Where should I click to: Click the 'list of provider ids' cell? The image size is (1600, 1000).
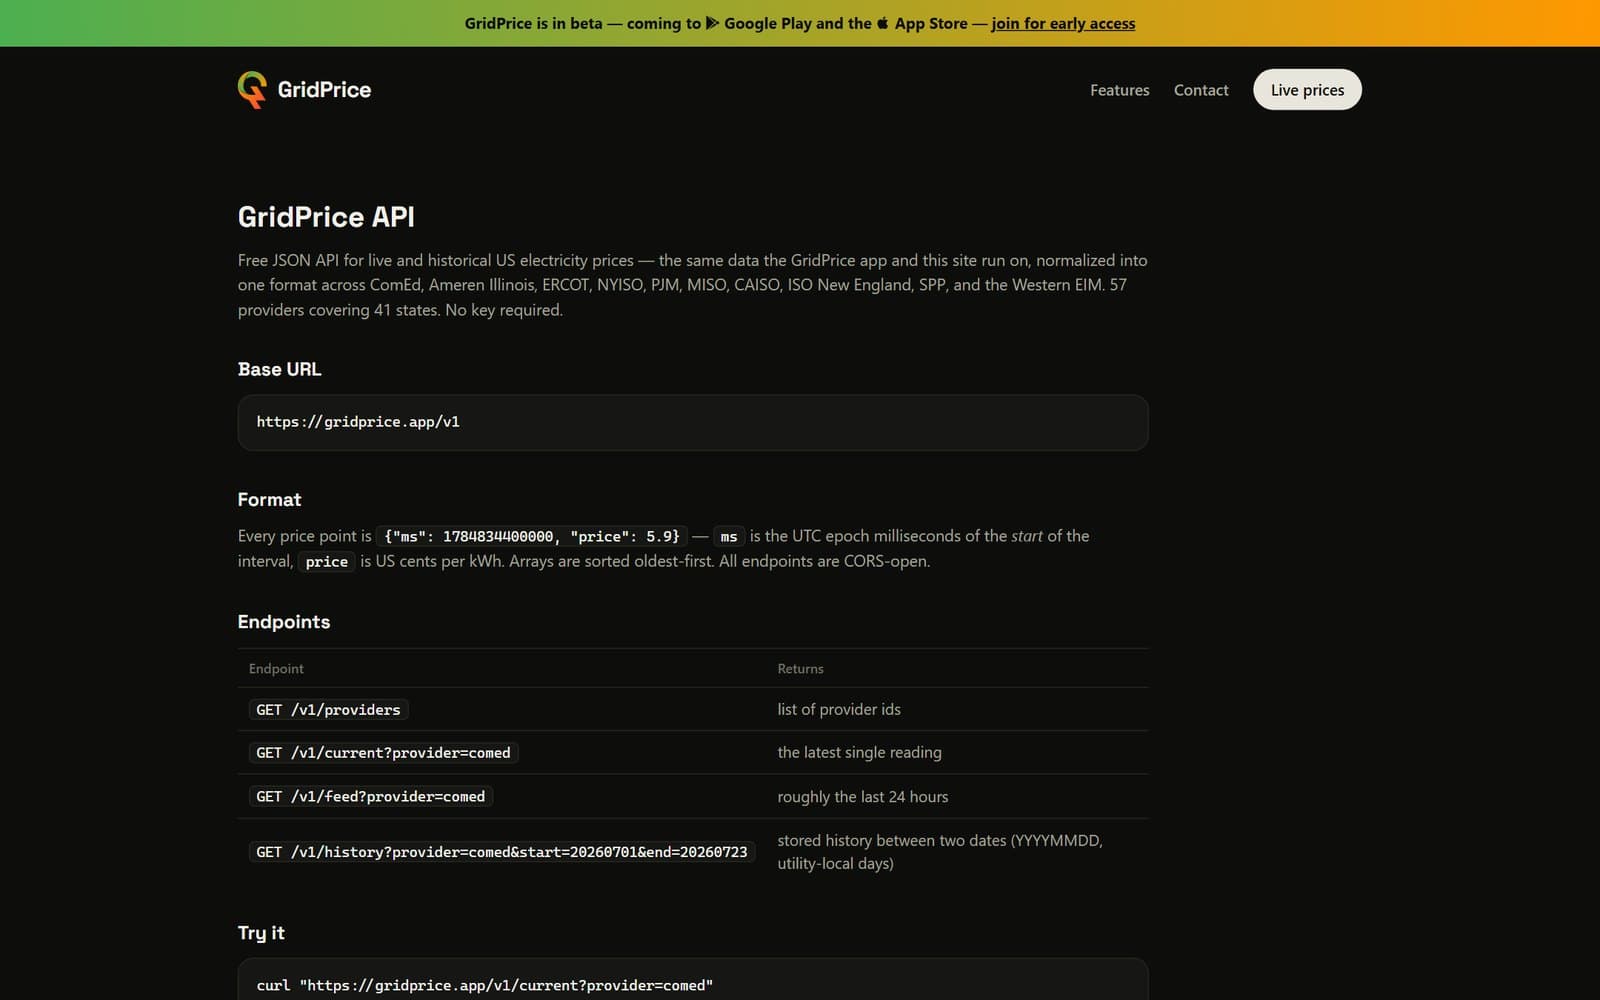point(839,709)
